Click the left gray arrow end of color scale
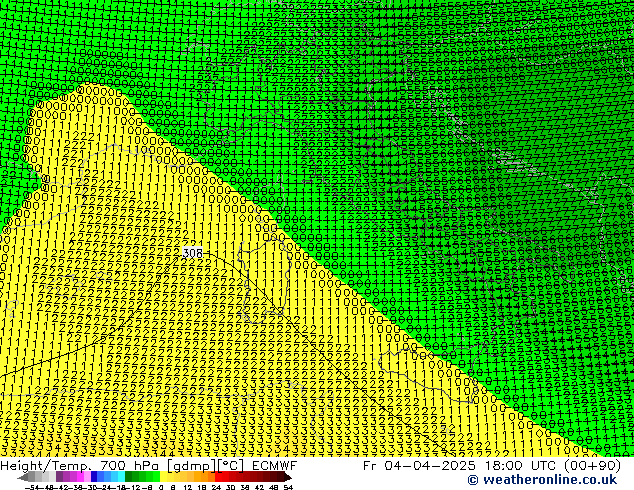The height and width of the screenshot is (490, 634). [22, 477]
